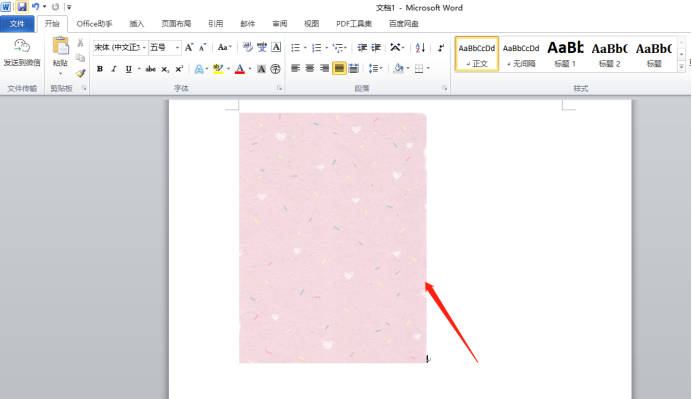Click Multilevel list icon

338,48
